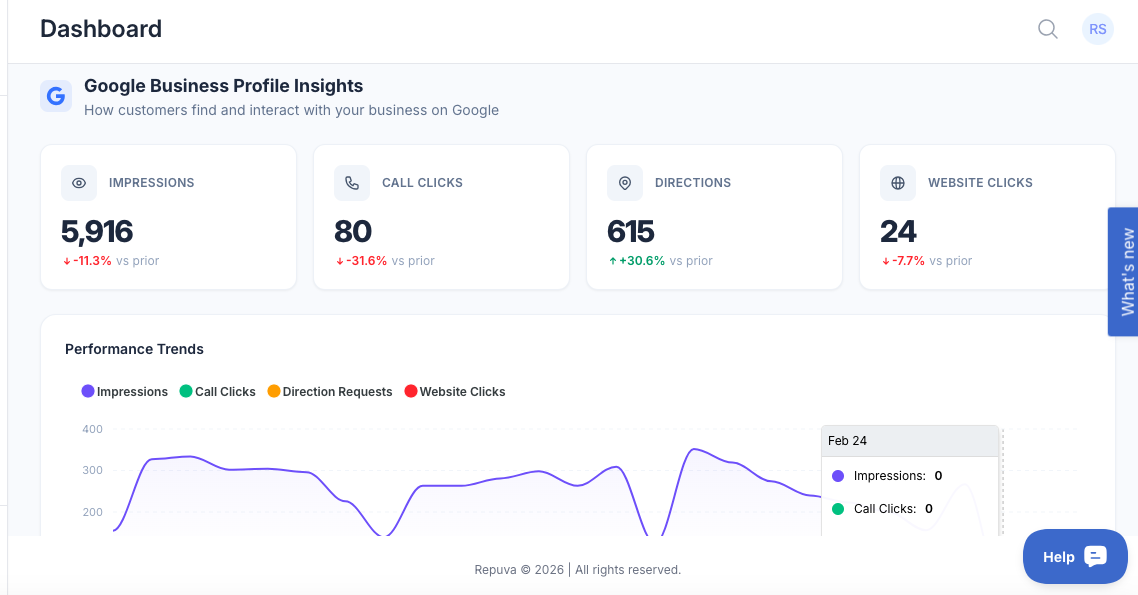
Task: Open the What's new side tab
Action: point(1124,272)
